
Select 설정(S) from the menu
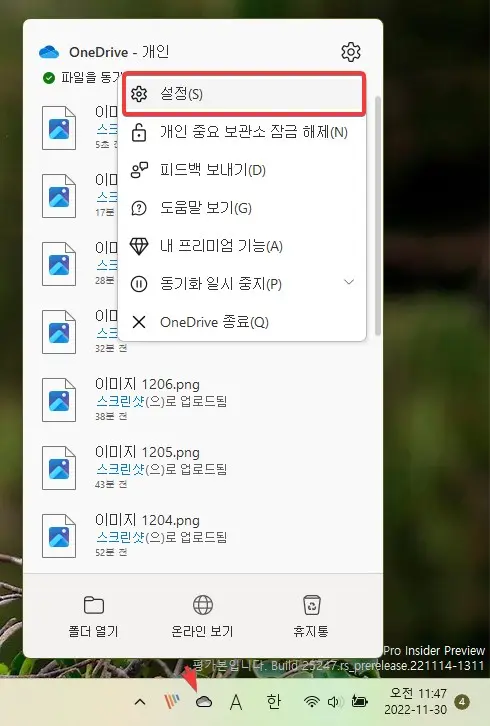tap(244, 94)
